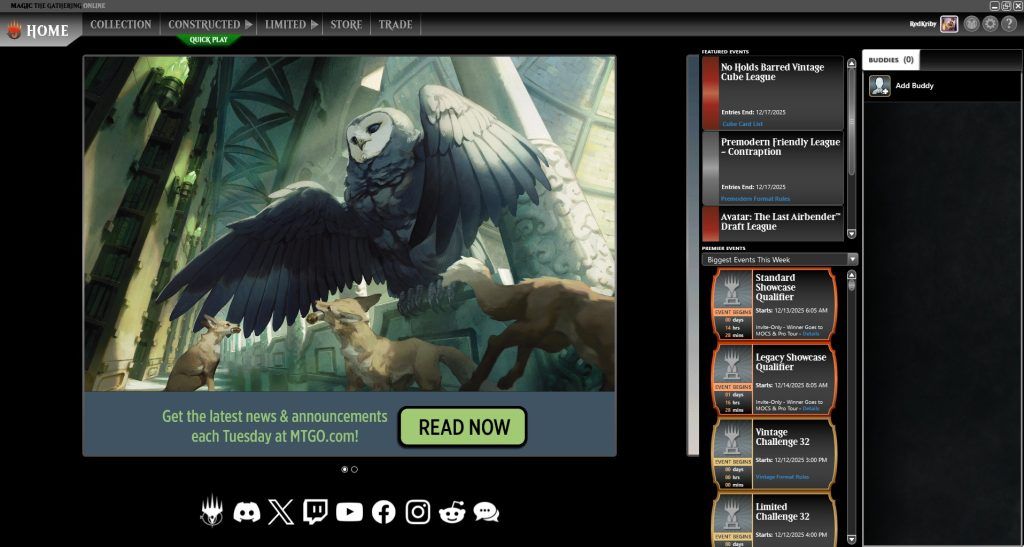Open the Twitch social icon

tap(315, 512)
